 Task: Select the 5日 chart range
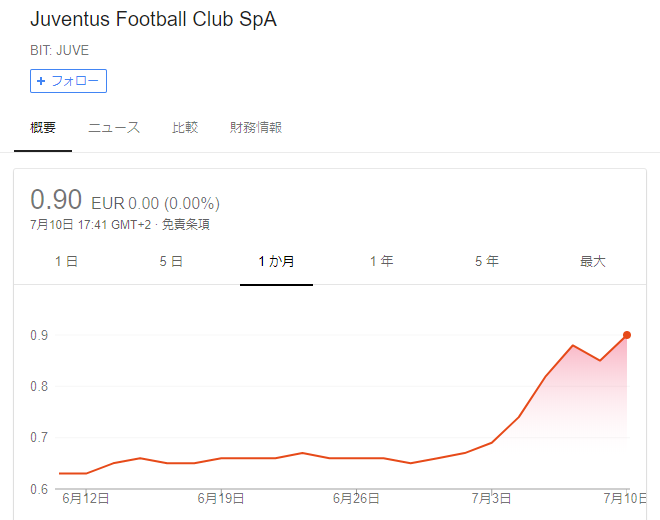tap(171, 261)
